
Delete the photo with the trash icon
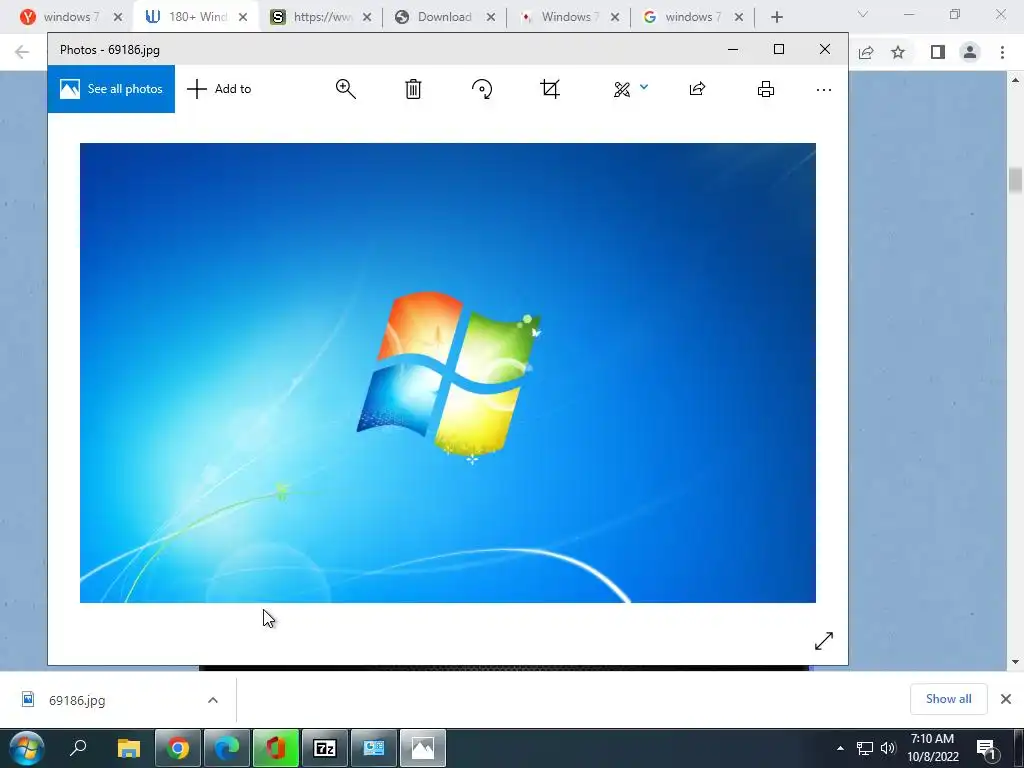[x=413, y=89]
